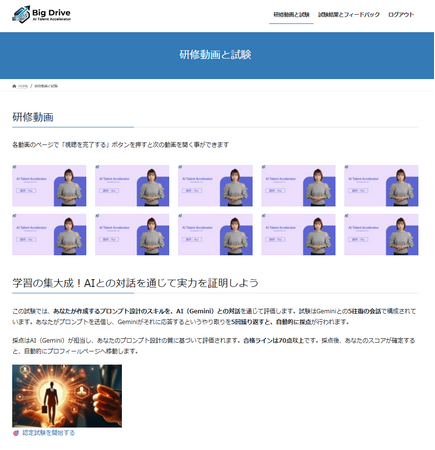This screenshot has height=450, width=435.
Task: Open the first video in bottom row
Action: 49,235
